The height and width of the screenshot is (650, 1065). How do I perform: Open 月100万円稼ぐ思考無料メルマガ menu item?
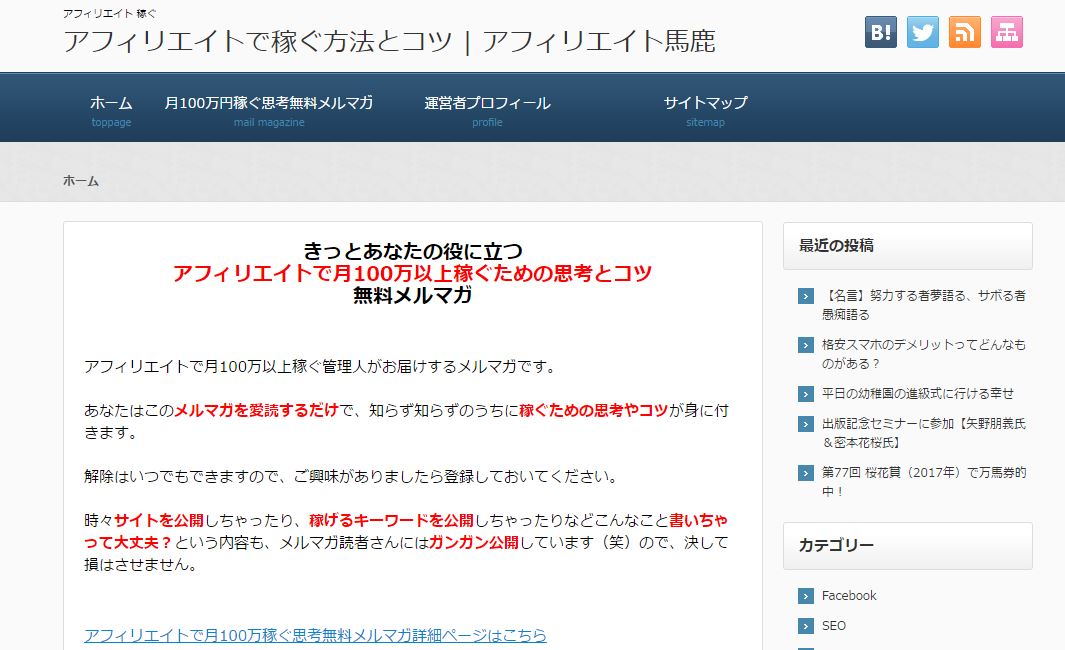[269, 103]
